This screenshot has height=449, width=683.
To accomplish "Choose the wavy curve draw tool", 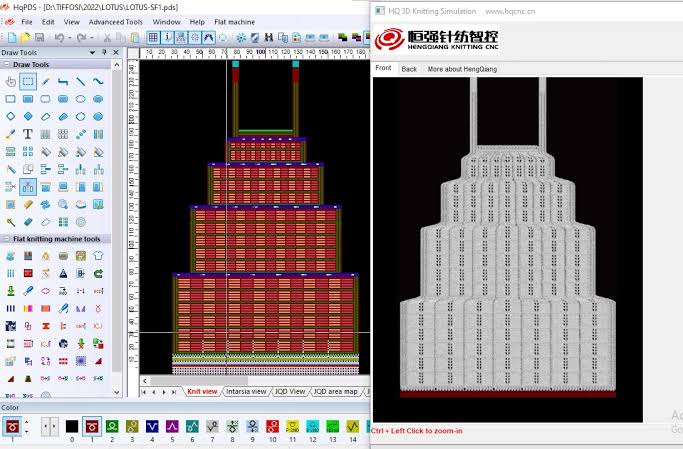I will coord(98,82).
